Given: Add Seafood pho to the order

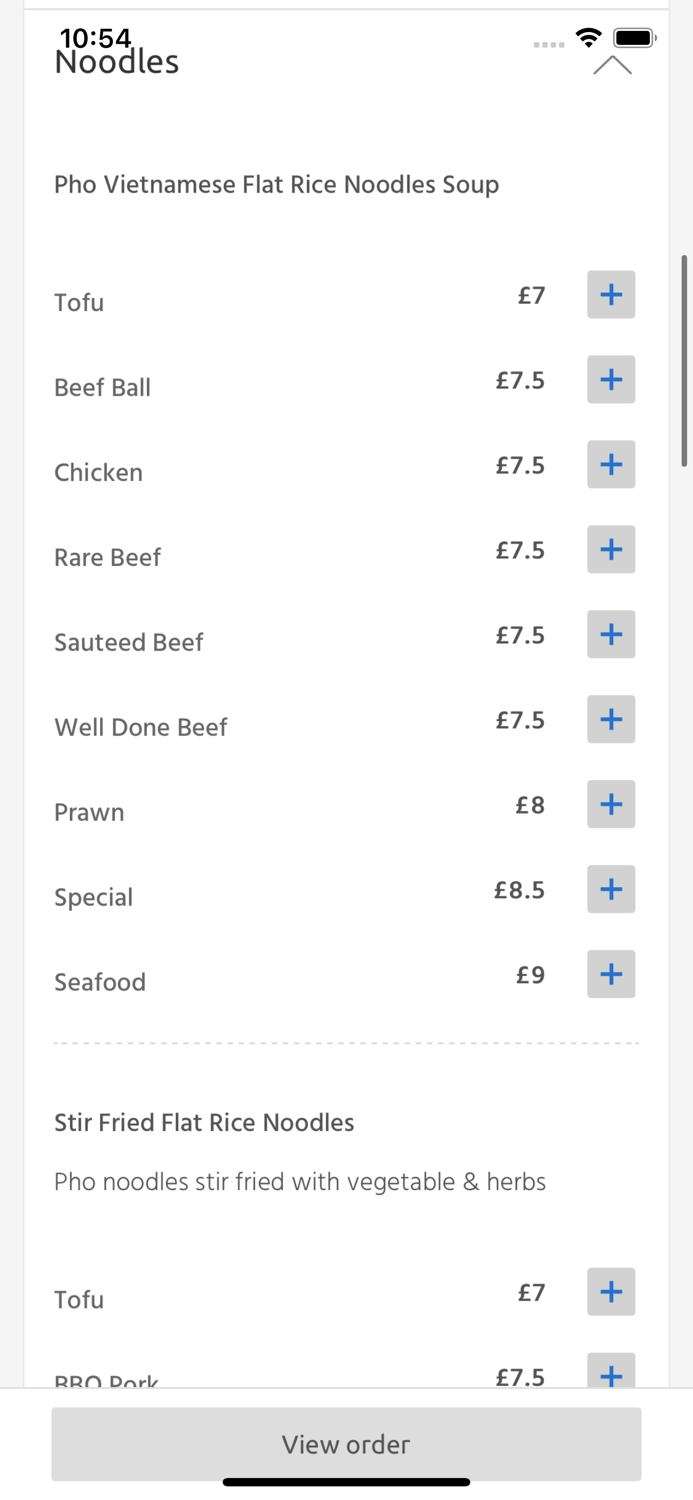Looking at the screenshot, I should tap(610, 974).
